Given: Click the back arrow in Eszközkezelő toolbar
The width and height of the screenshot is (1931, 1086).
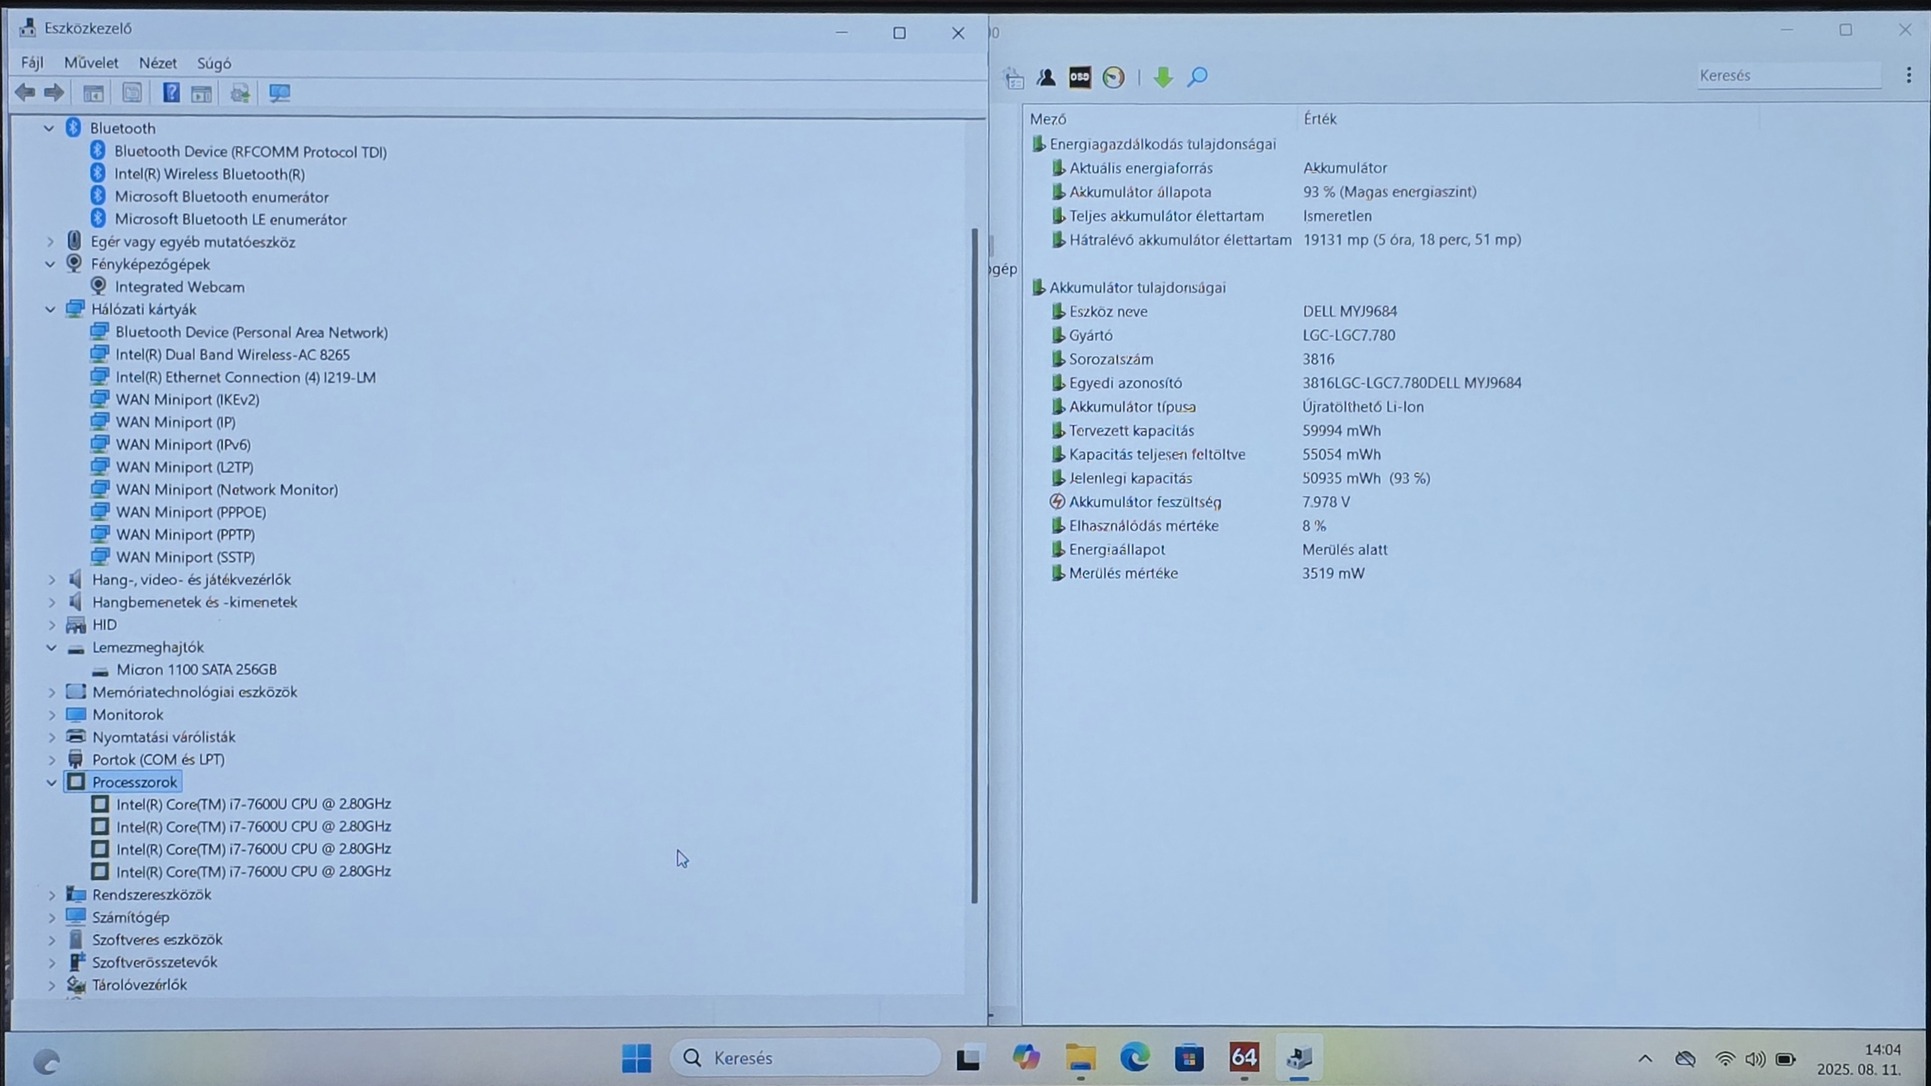Looking at the screenshot, I should (25, 93).
